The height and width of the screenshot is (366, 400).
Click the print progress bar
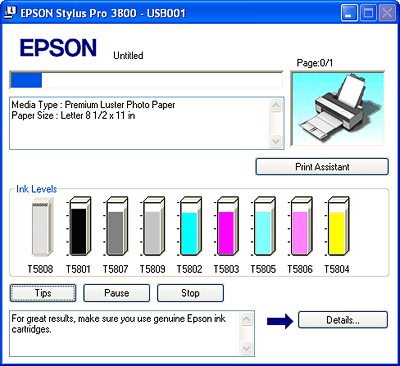click(146, 80)
